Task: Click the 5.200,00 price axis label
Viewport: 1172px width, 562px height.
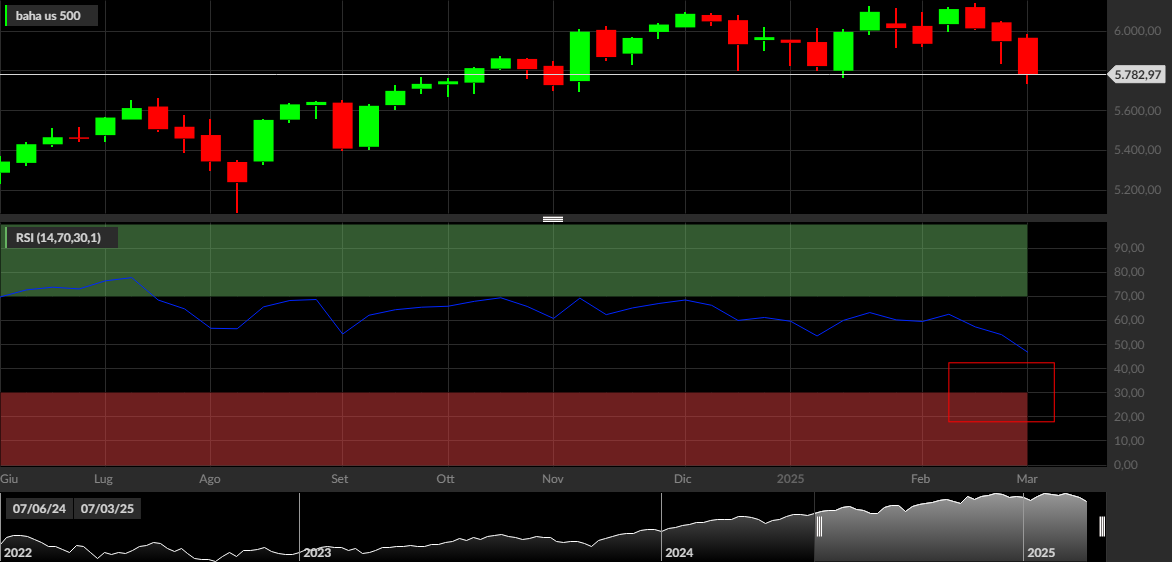Action: tap(1138, 190)
